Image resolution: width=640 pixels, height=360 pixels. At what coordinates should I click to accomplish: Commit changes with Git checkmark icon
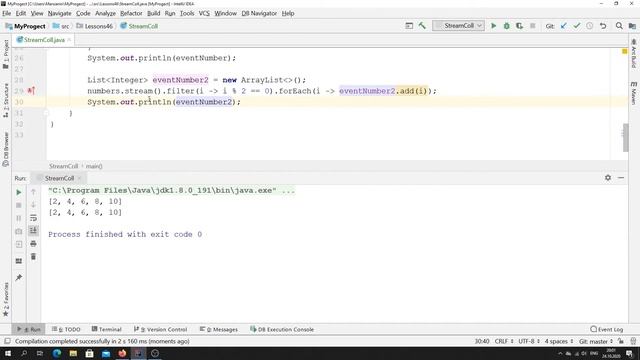[577, 26]
